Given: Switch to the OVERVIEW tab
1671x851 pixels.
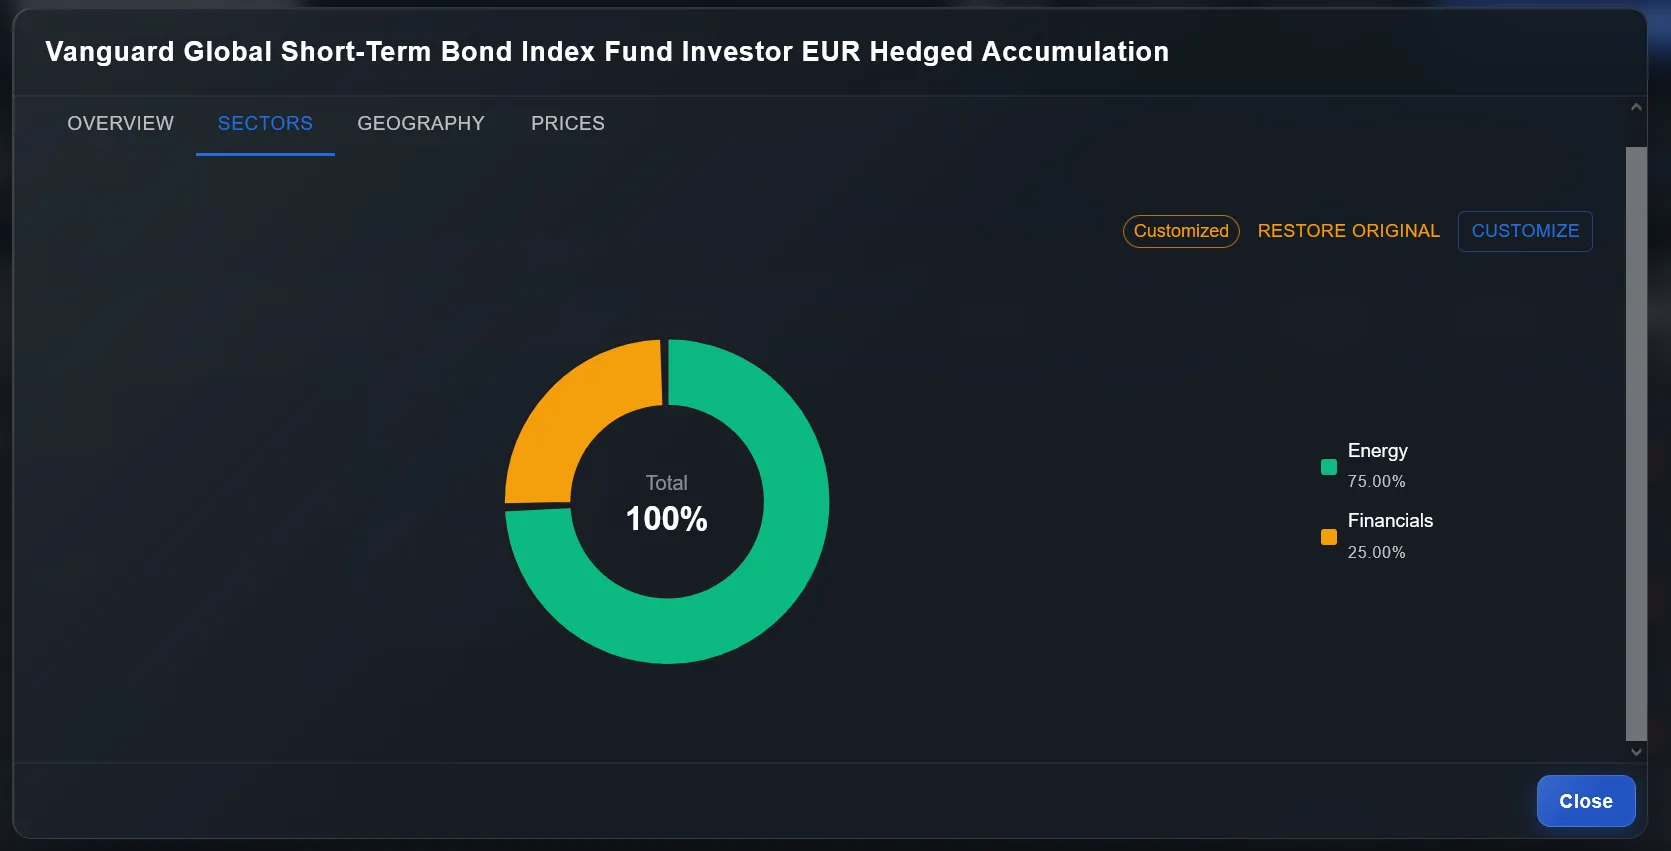Looking at the screenshot, I should [119, 123].
